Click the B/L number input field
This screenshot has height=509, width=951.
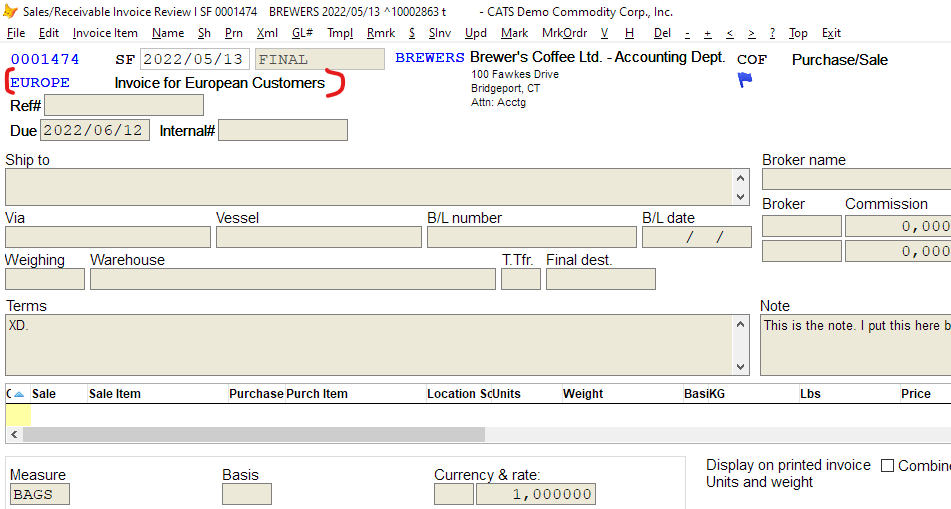pyautogui.click(x=532, y=237)
